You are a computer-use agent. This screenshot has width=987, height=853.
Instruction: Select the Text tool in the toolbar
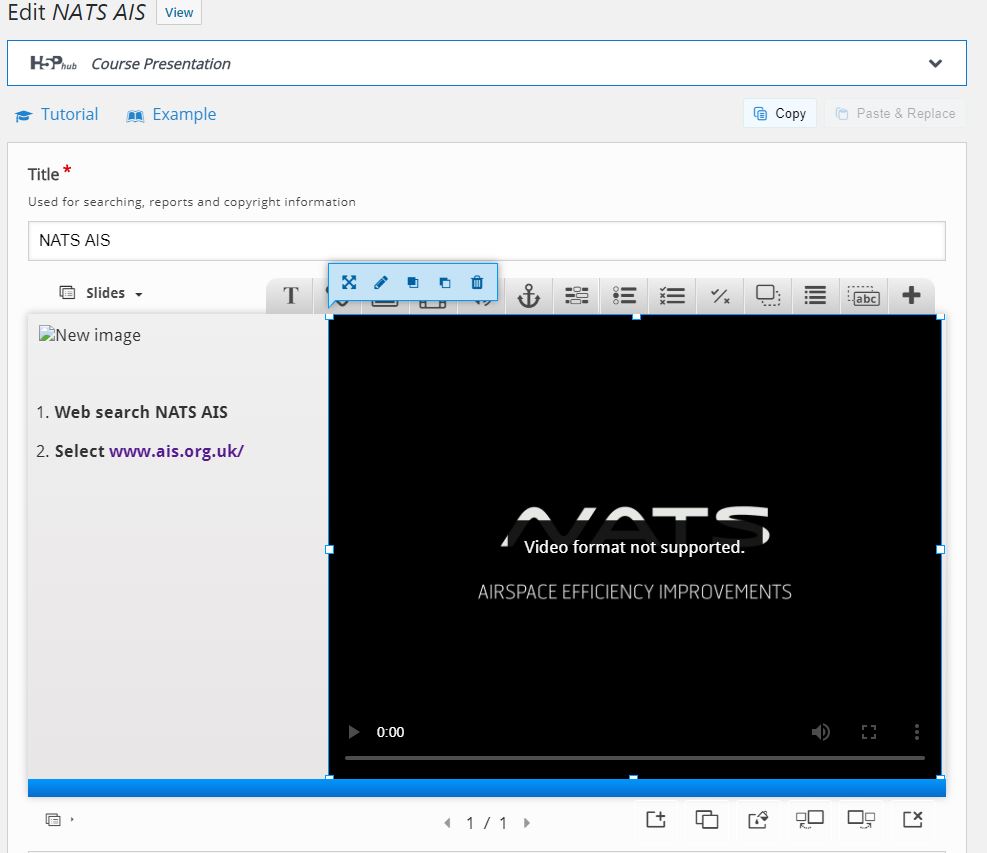coord(289,295)
